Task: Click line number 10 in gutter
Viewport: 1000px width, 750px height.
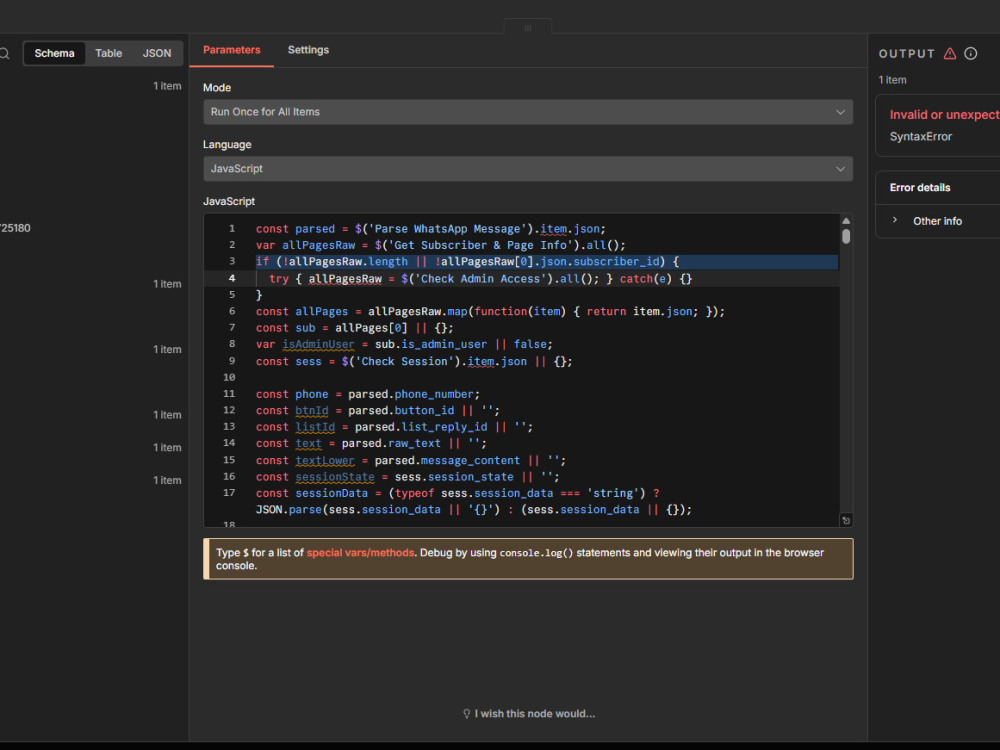Action: [229, 378]
